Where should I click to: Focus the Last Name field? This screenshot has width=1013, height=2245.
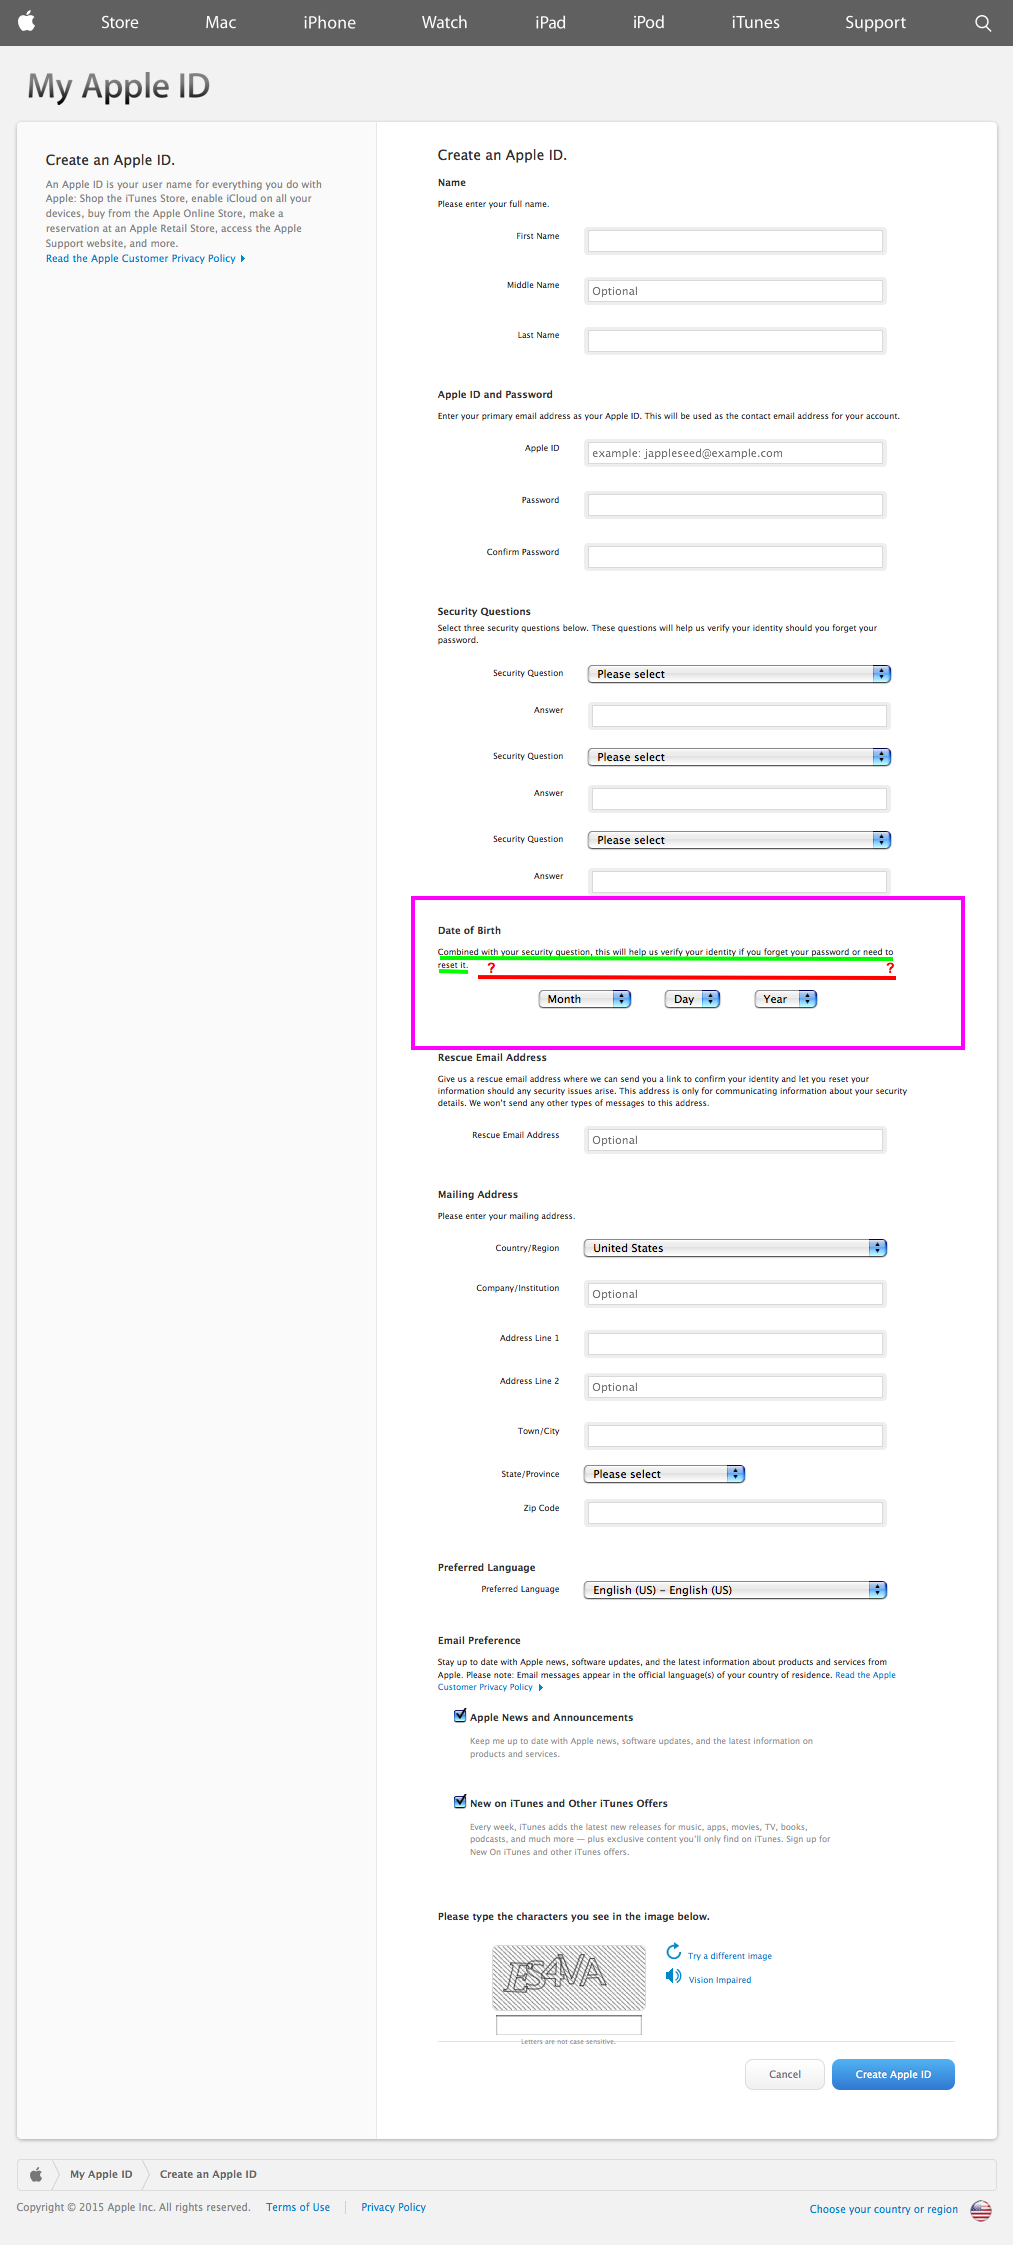[735, 341]
